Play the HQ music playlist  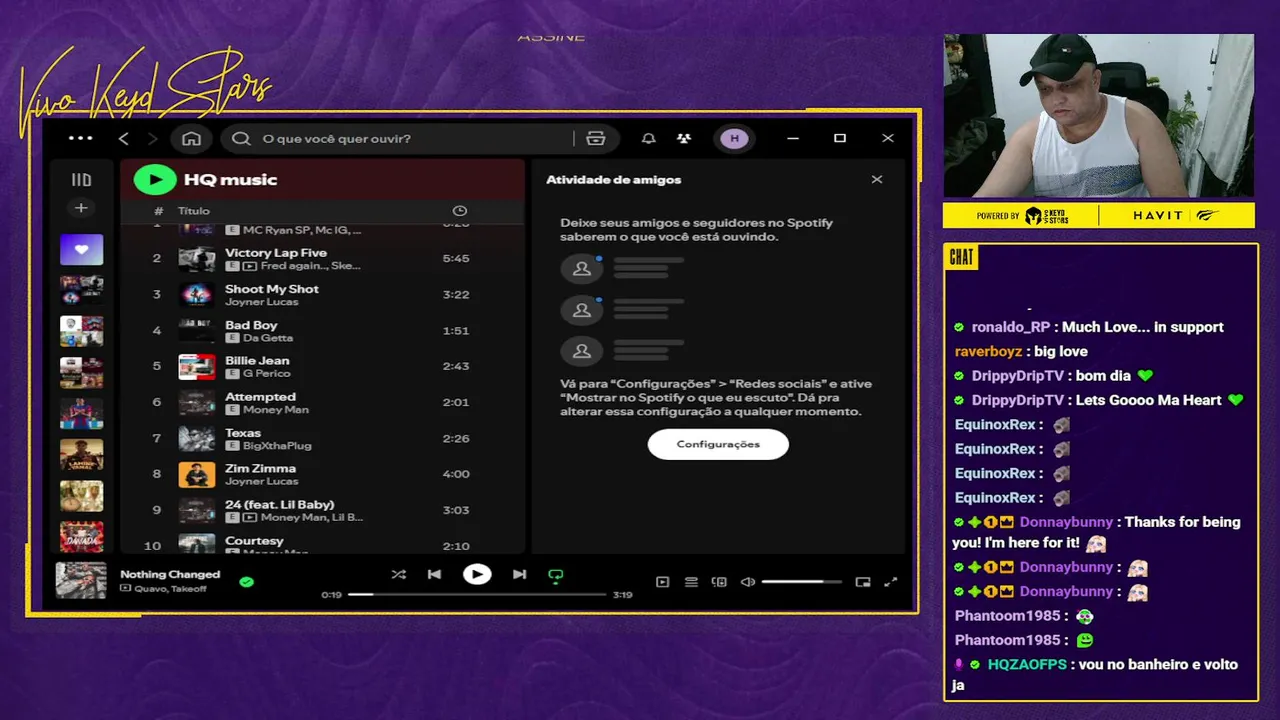point(155,179)
